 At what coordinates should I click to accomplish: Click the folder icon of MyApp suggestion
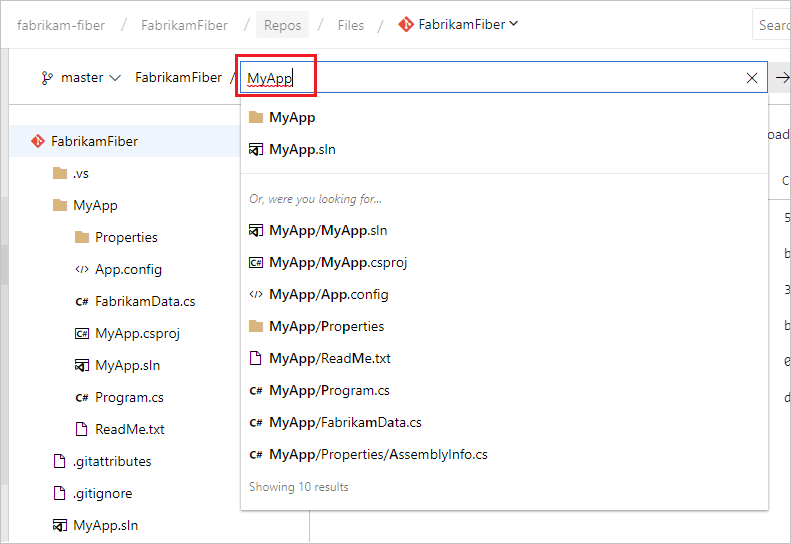click(x=256, y=117)
